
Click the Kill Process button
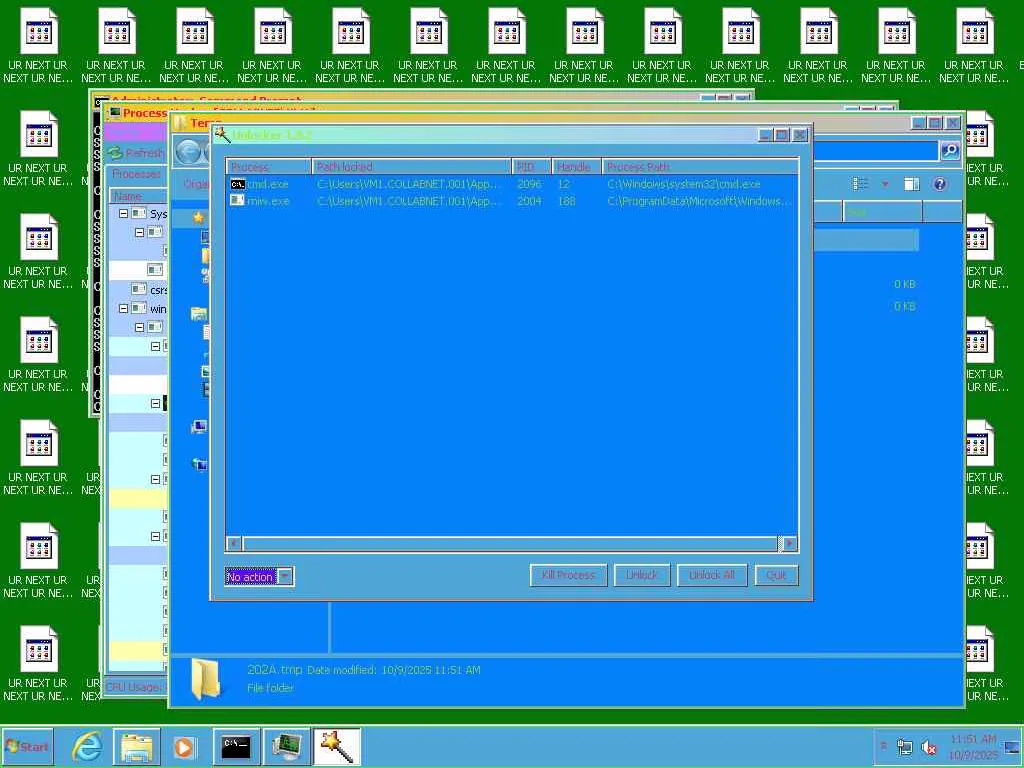(x=568, y=575)
